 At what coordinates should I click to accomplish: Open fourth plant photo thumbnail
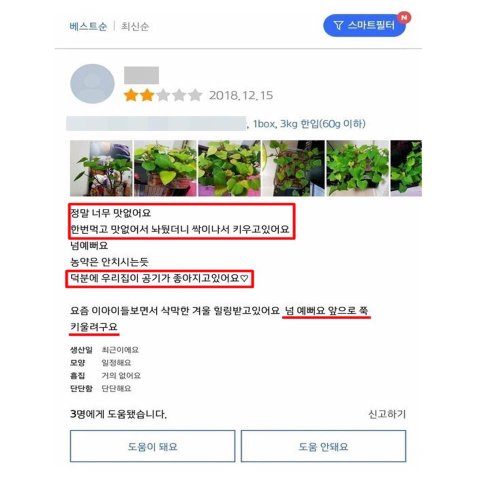coord(293,168)
